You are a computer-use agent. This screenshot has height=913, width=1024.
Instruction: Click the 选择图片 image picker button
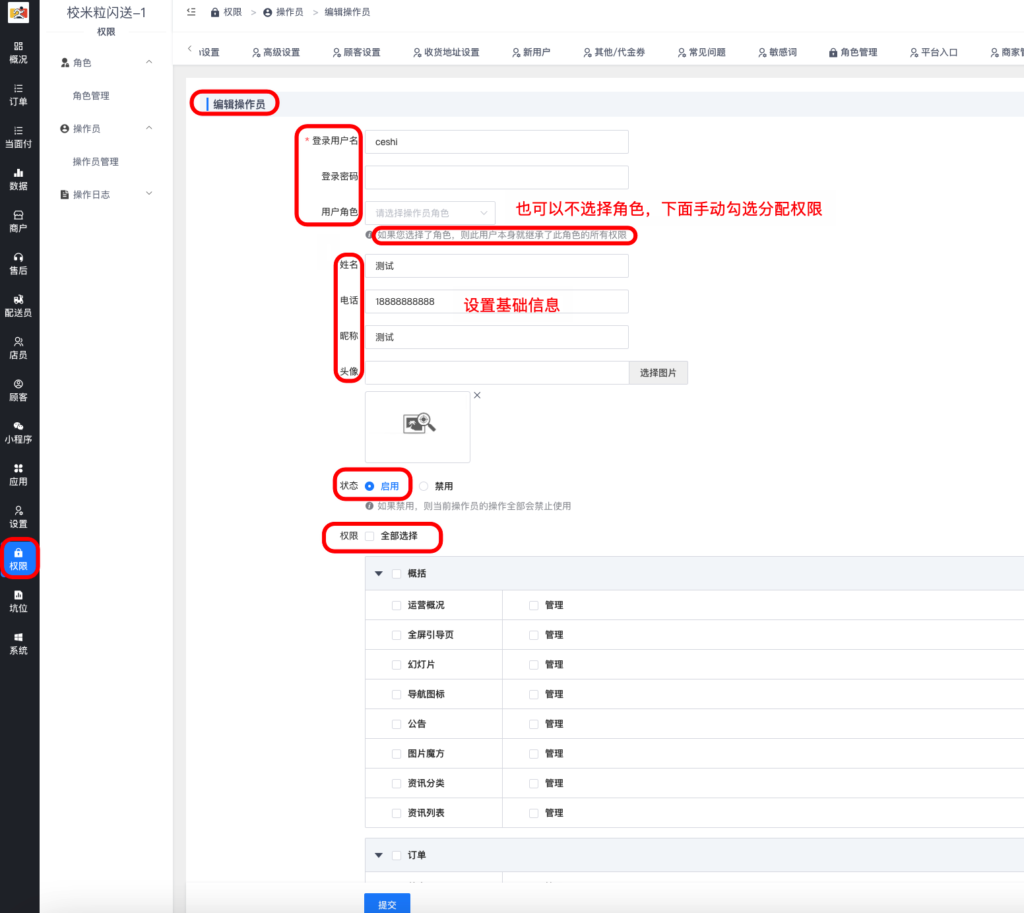657,371
